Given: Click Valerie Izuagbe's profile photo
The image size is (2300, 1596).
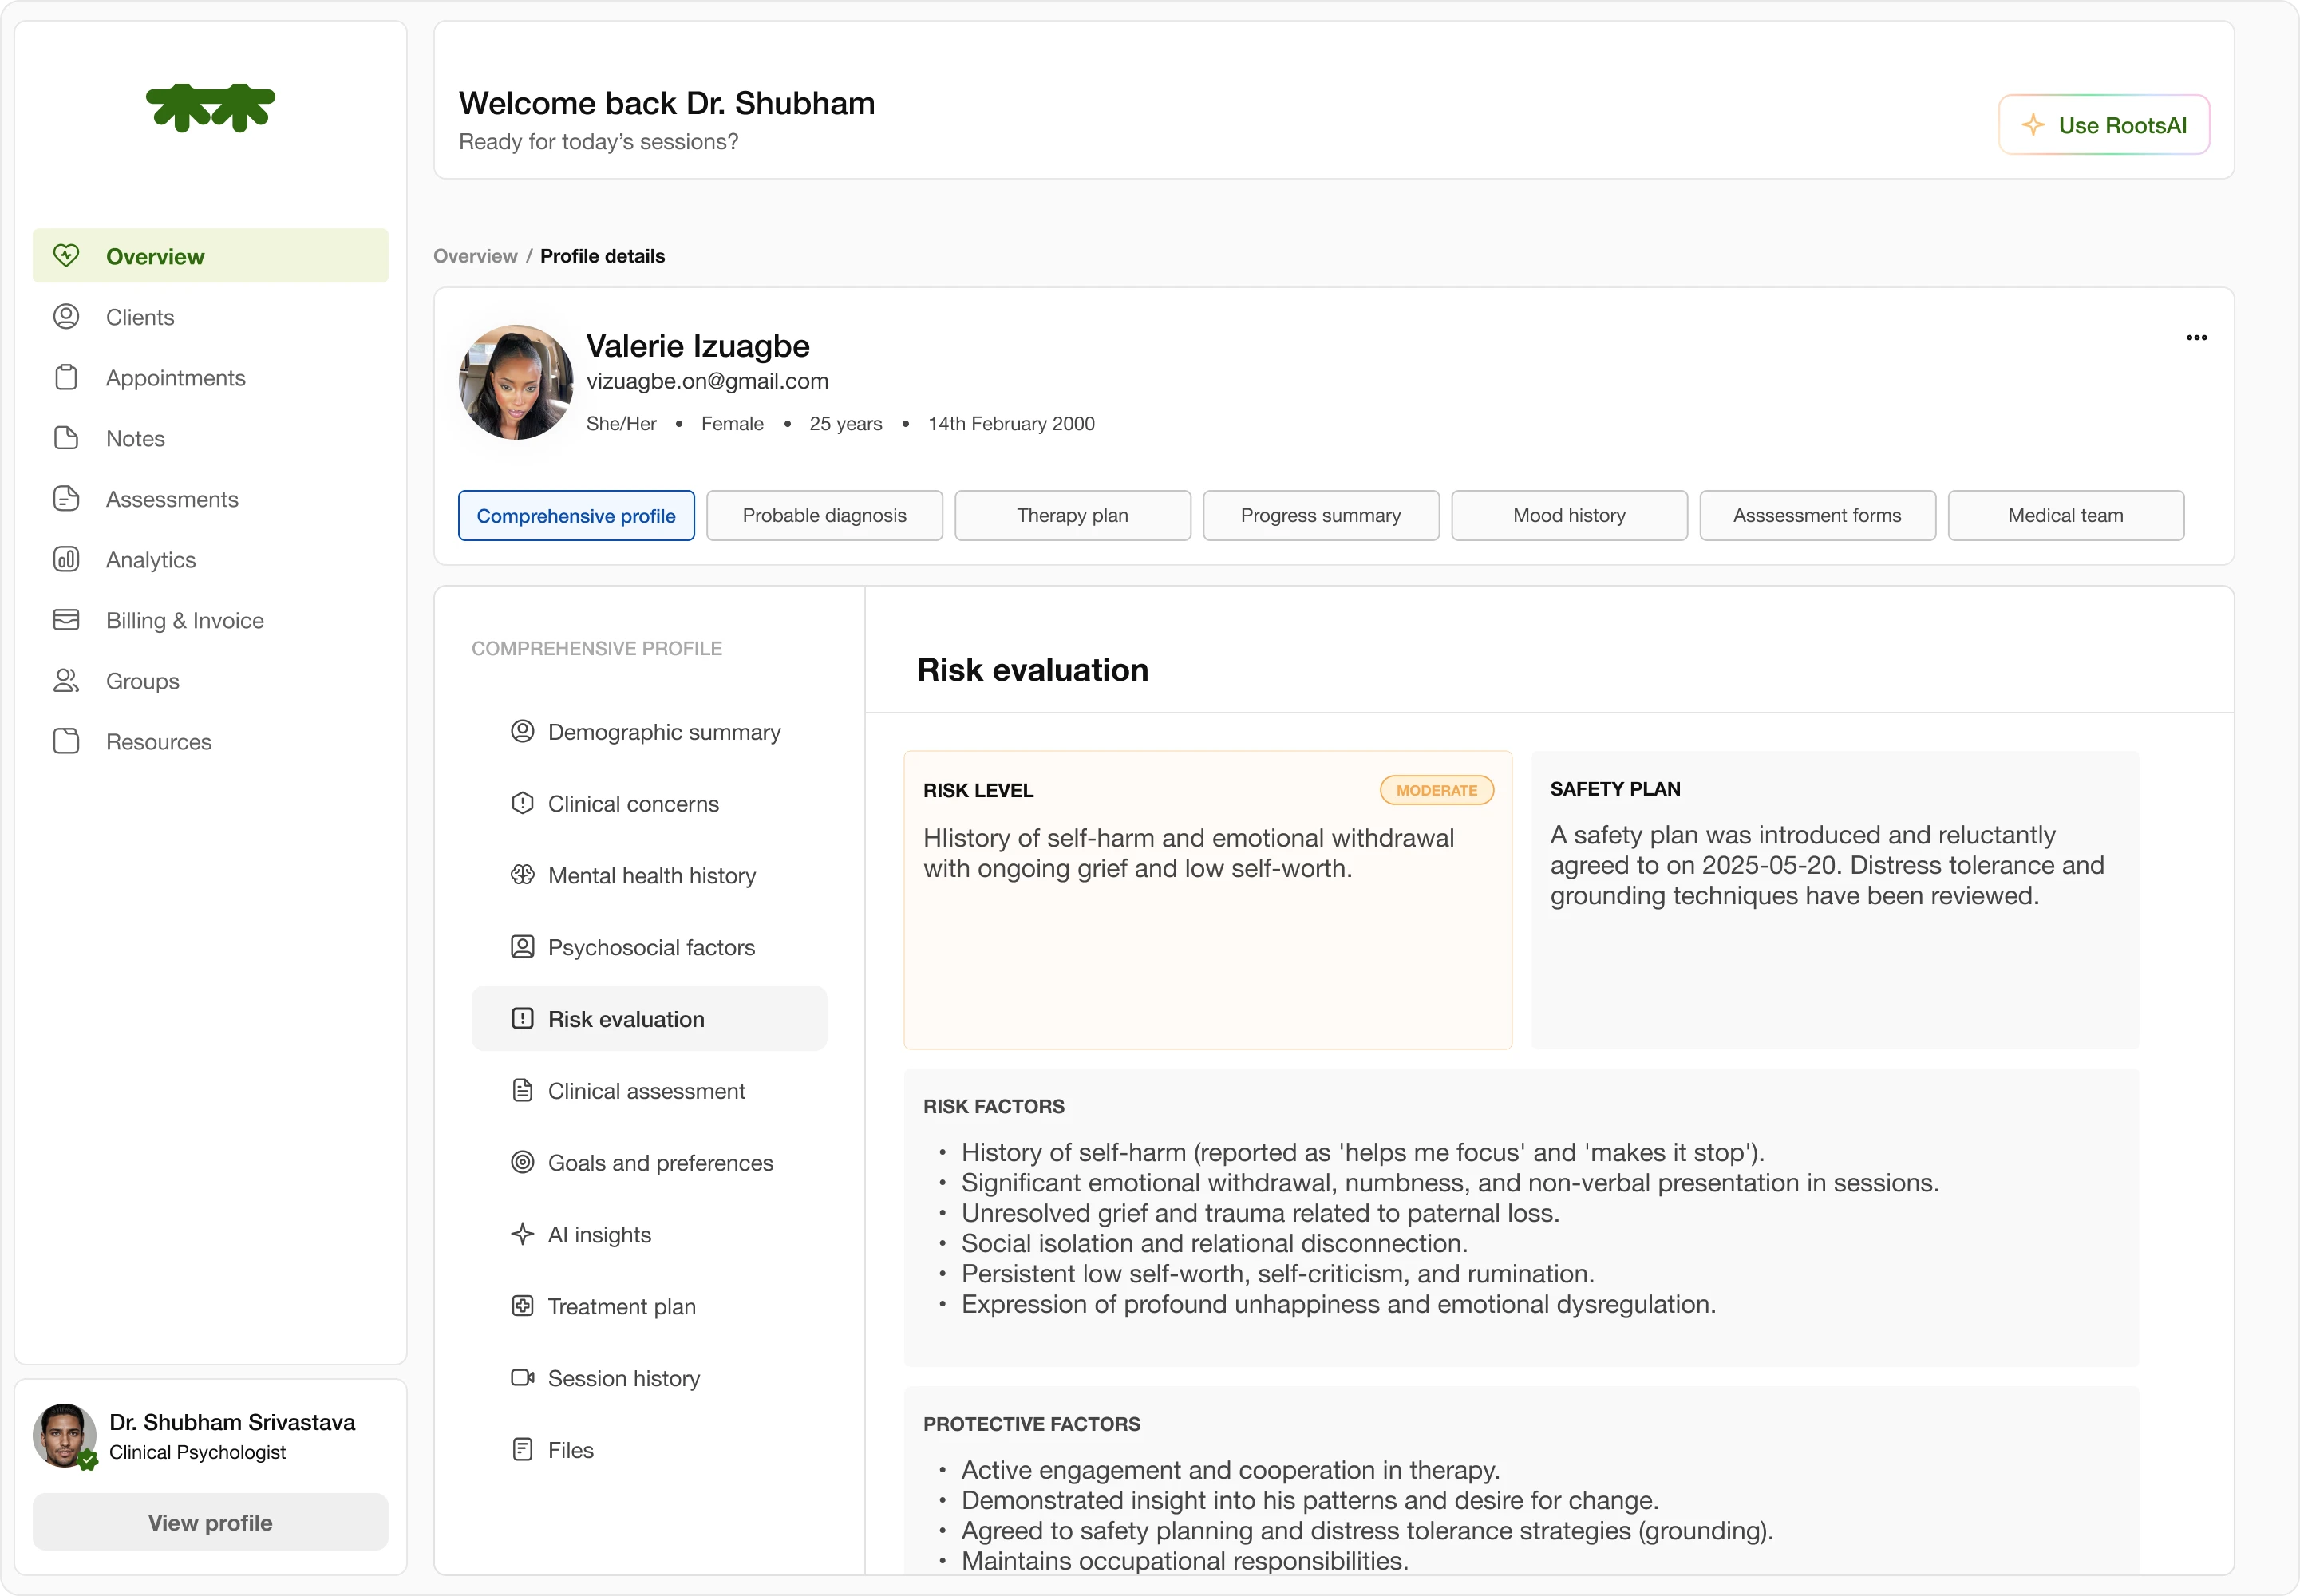Looking at the screenshot, I should pyautogui.click(x=516, y=382).
